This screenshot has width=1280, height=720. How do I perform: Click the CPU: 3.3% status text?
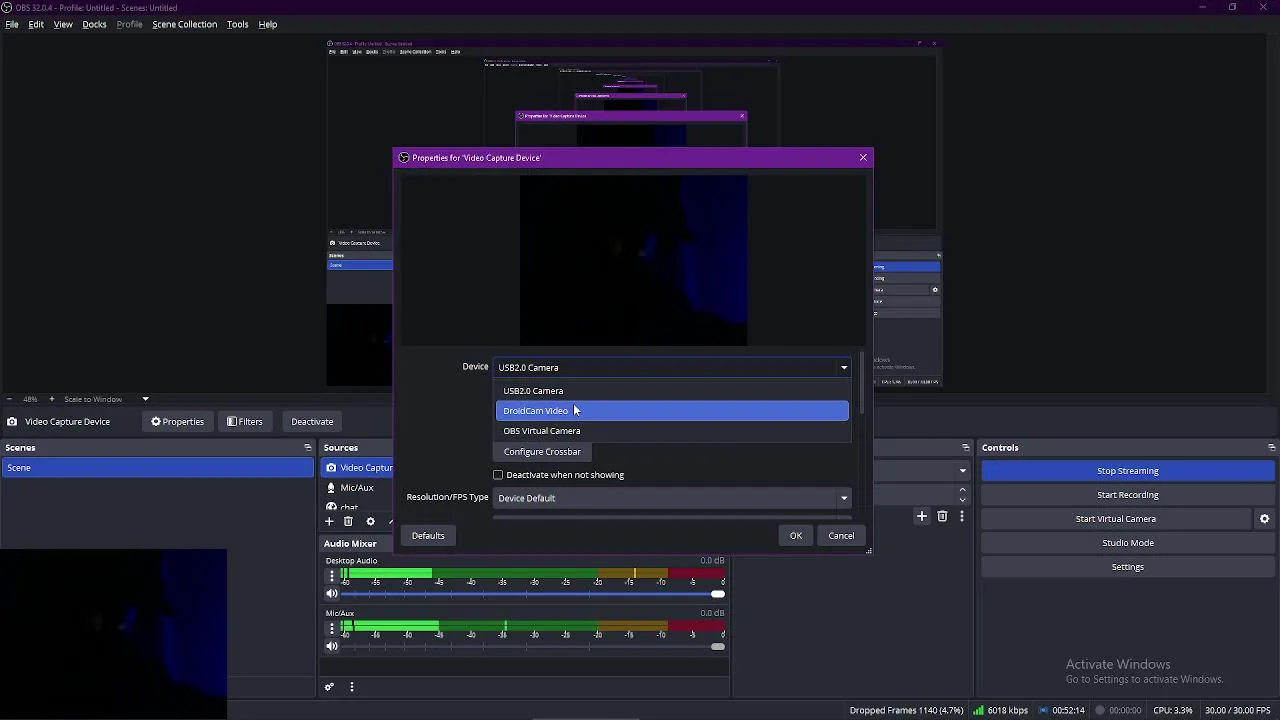[1172, 710]
